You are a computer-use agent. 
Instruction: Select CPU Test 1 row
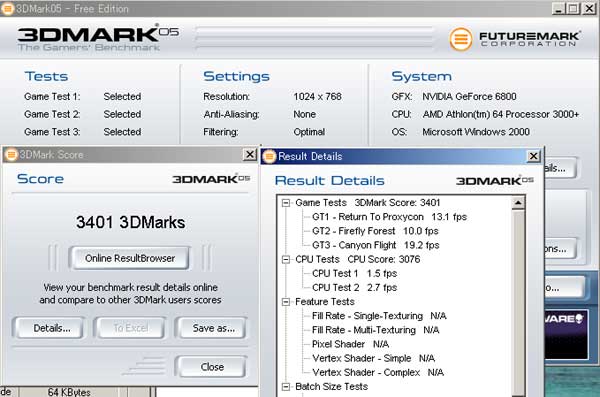[x=354, y=274]
